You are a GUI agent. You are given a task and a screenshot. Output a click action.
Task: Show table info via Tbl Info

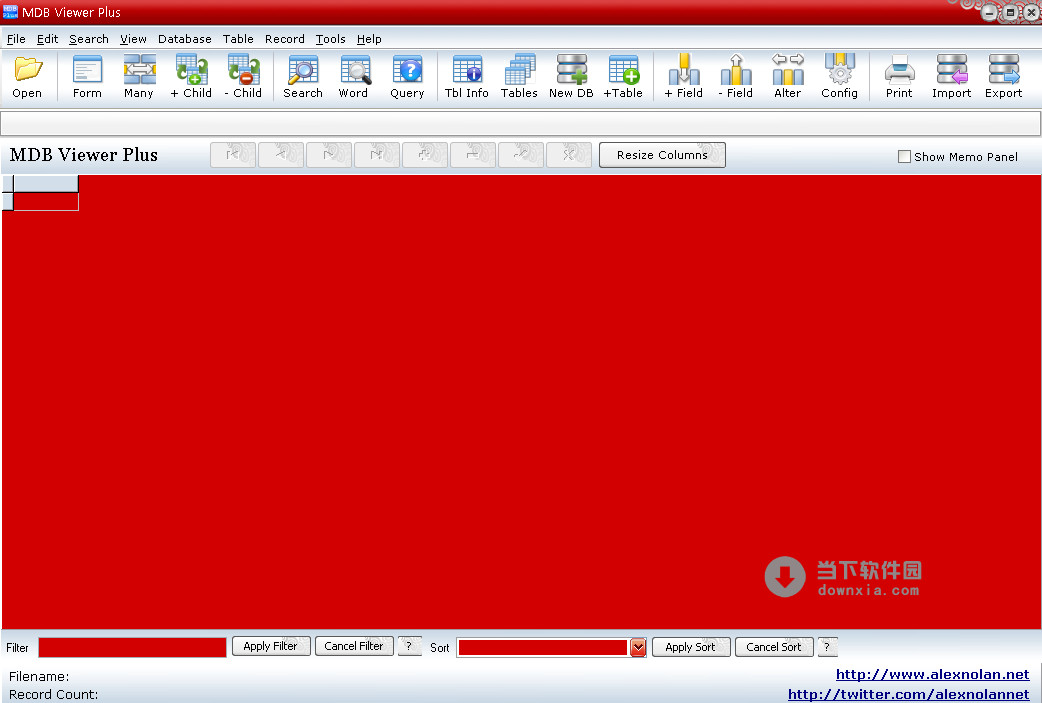pos(467,77)
